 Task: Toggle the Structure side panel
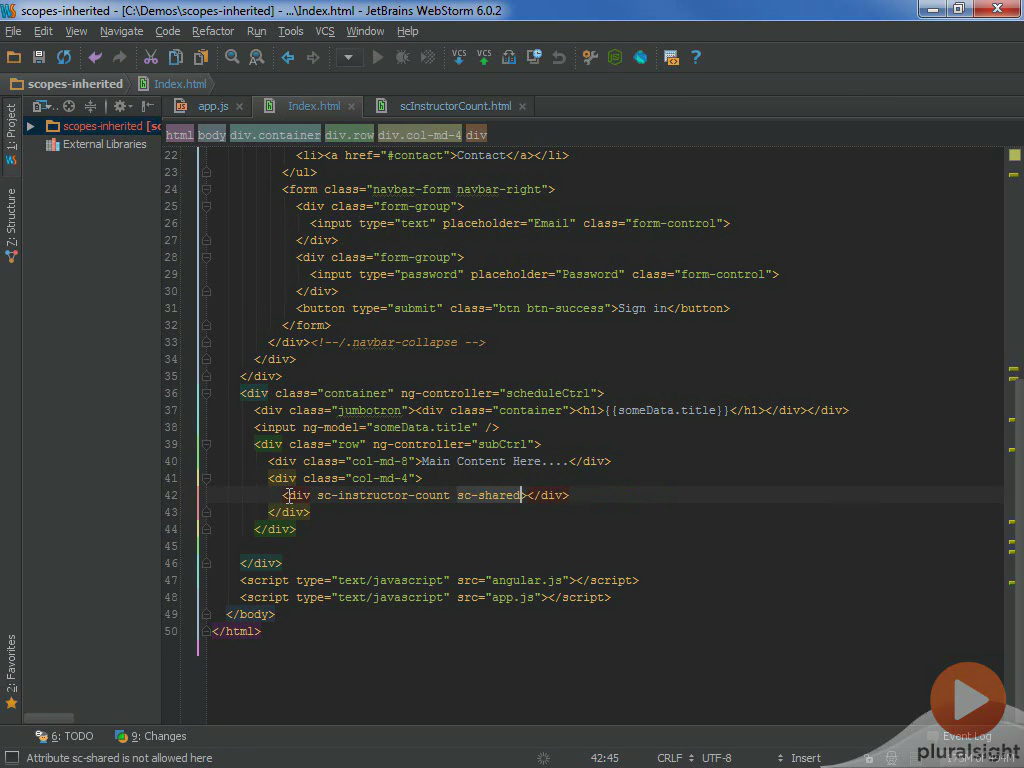(11, 225)
